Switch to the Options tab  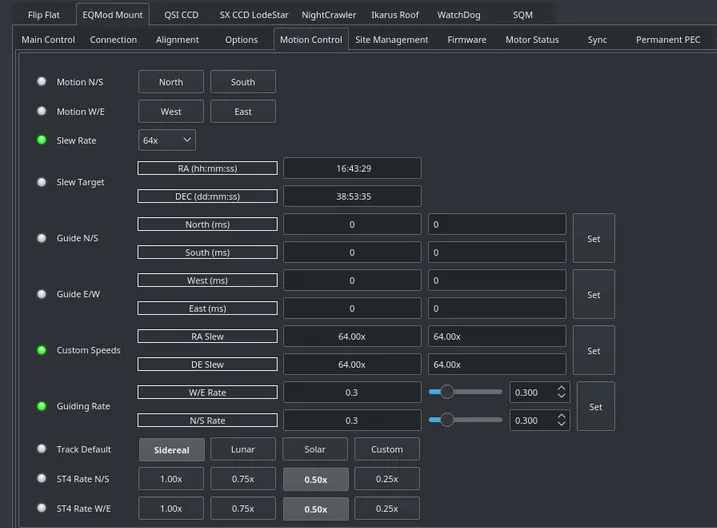click(x=241, y=40)
